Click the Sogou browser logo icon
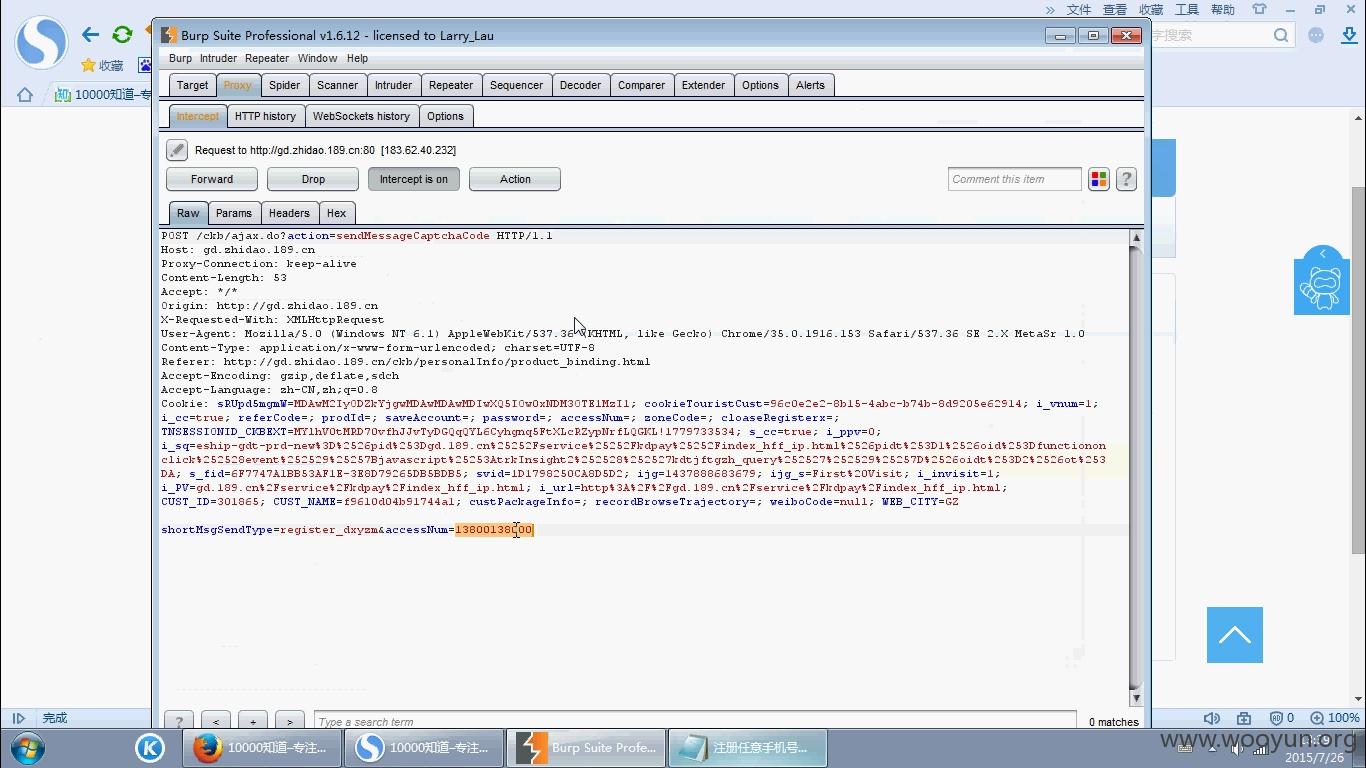The height and width of the screenshot is (768, 1366). pos(40,43)
